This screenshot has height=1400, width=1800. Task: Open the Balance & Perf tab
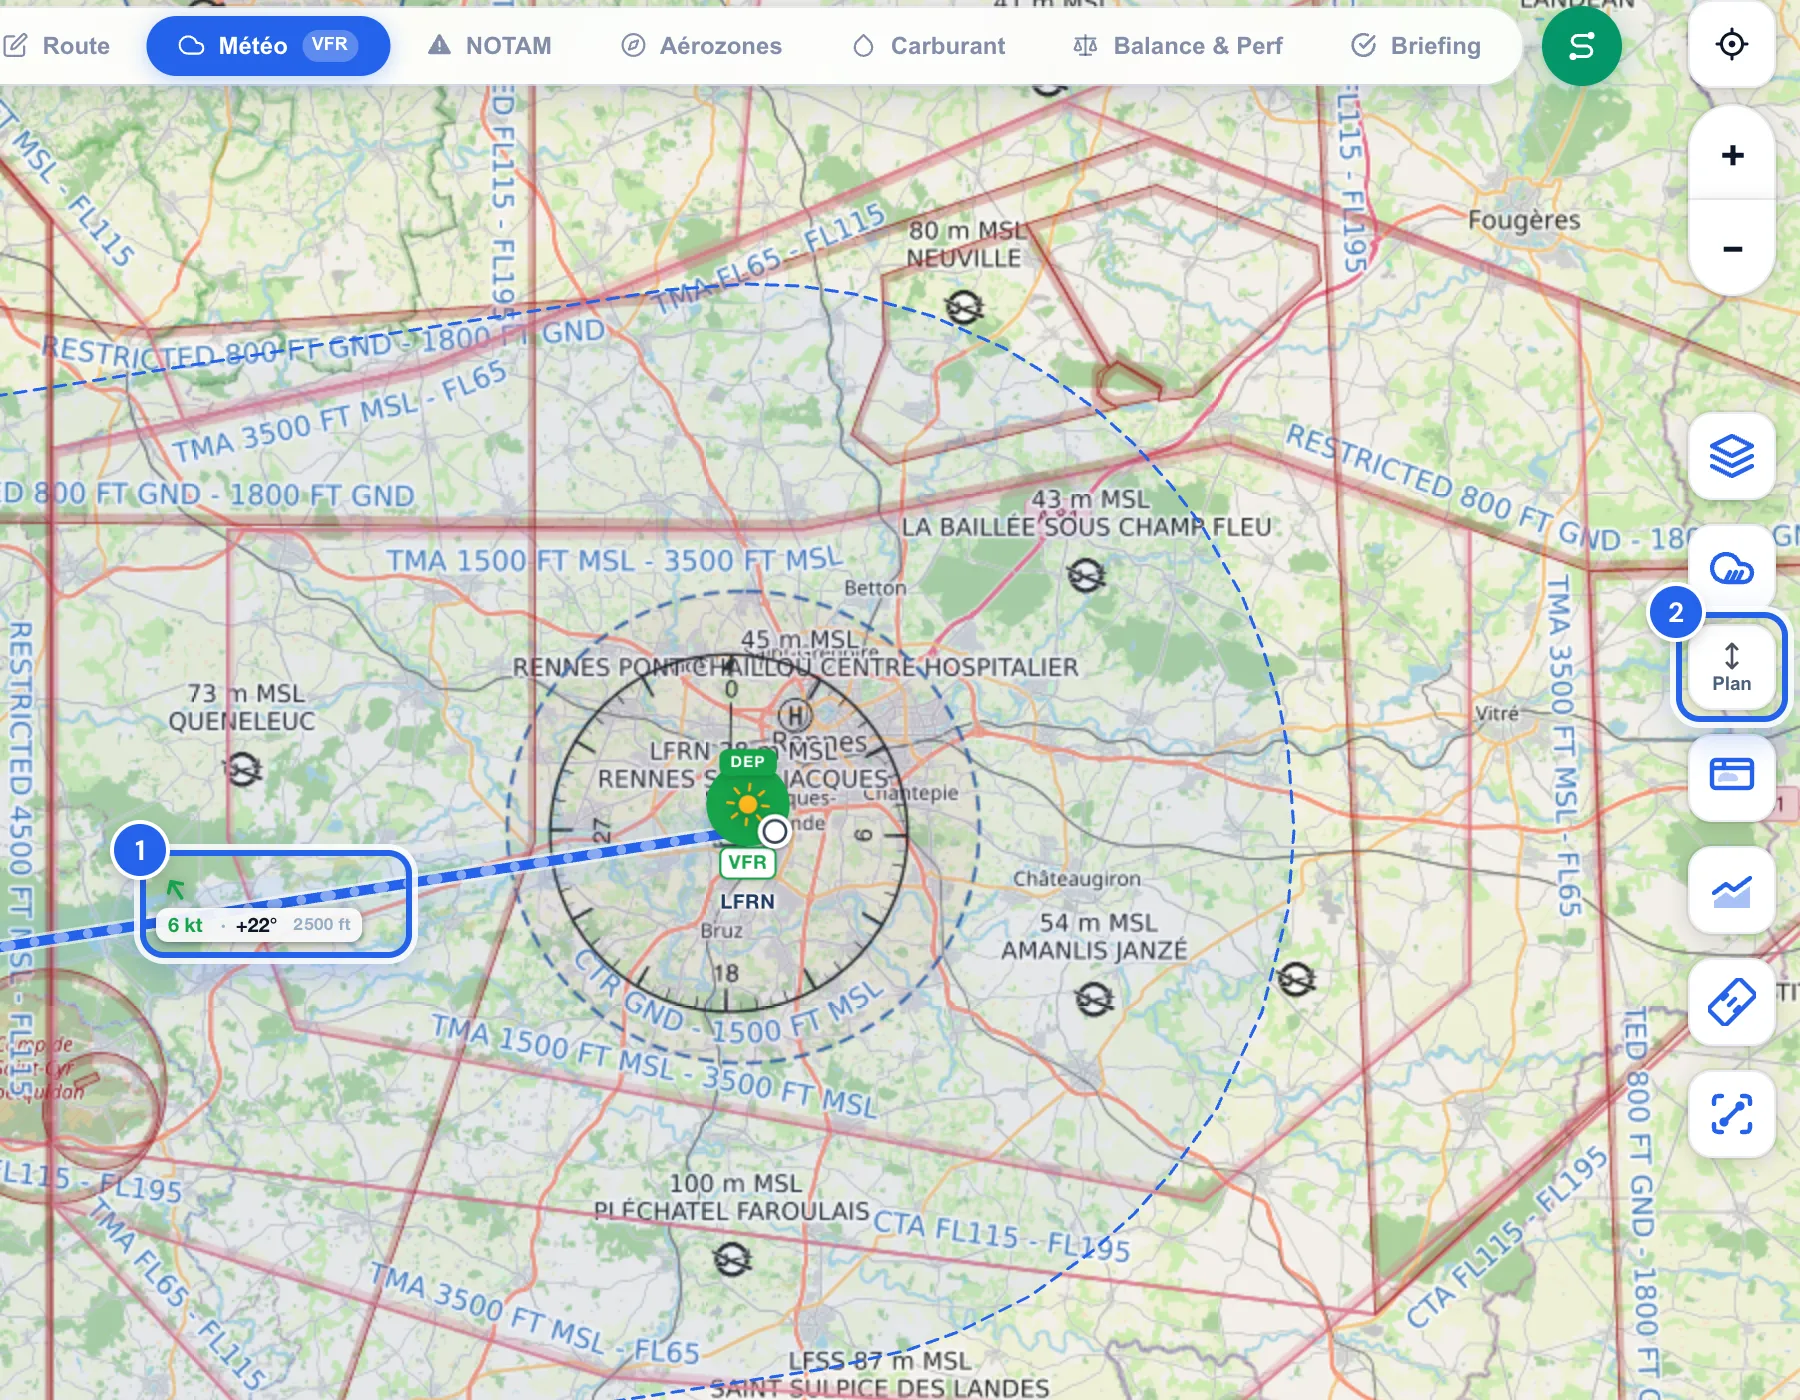coord(1178,46)
